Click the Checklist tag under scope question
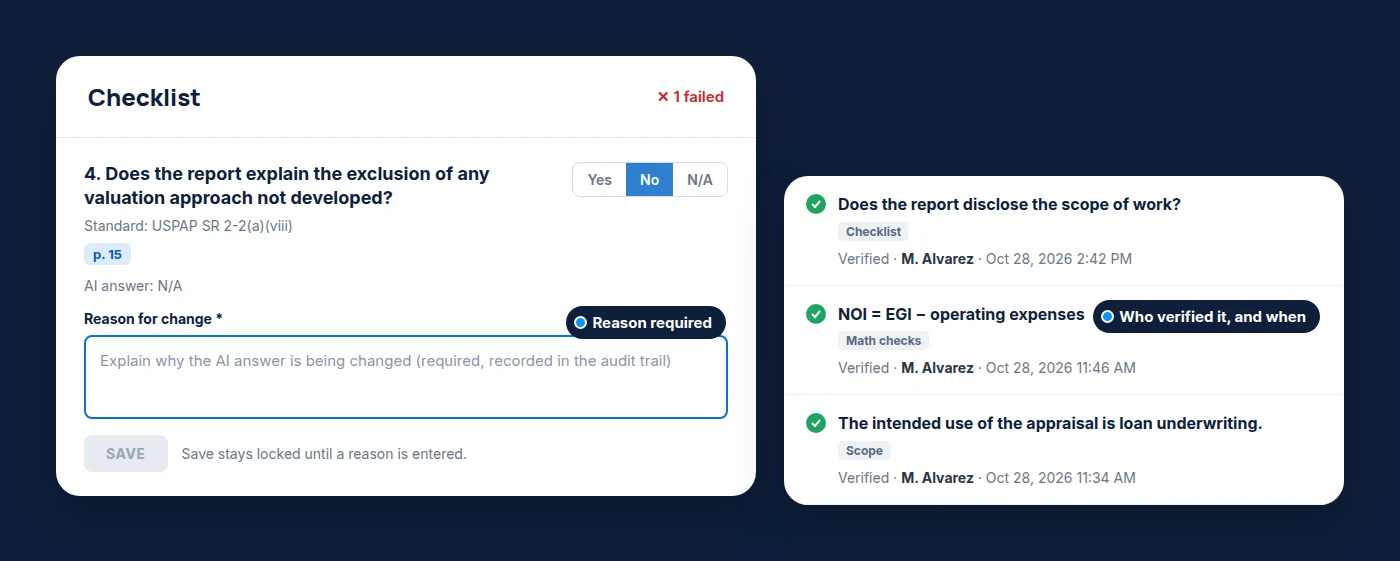The image size is (1400, 561). (873, 231)
